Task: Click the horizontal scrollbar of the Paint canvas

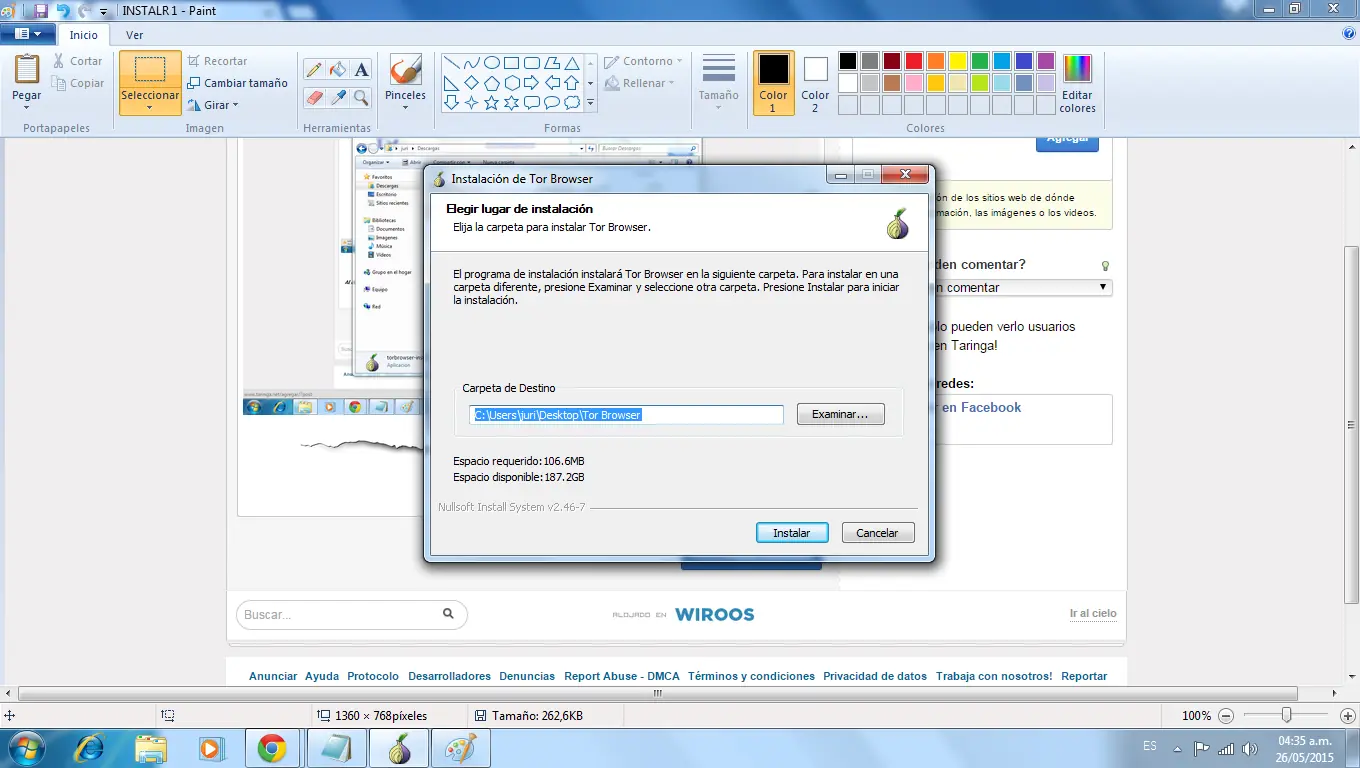Action: pos(659,693)
